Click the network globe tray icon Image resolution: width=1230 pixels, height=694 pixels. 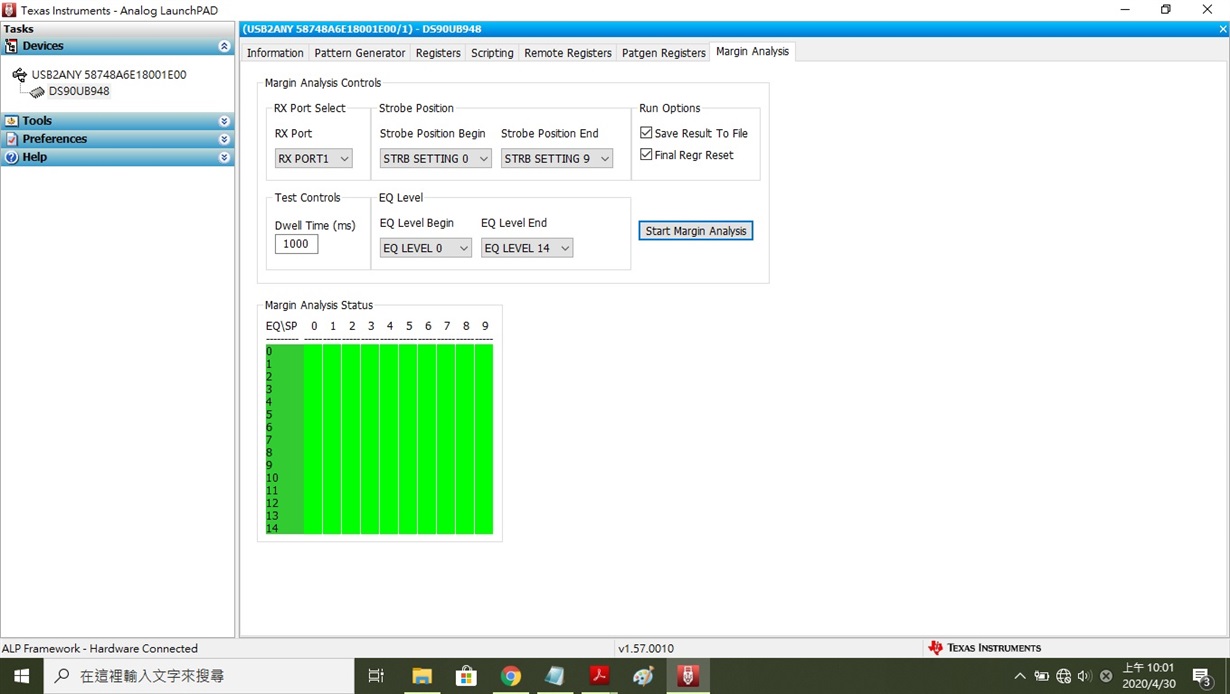click(x=1063, y=676)
